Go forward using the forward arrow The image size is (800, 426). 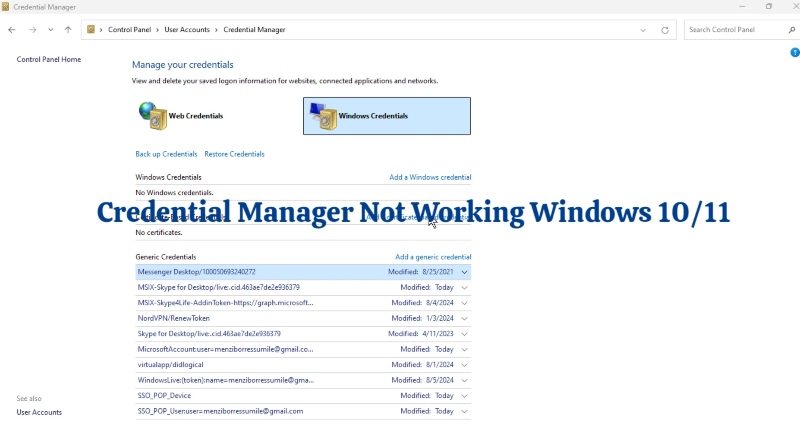coord(33,30)
